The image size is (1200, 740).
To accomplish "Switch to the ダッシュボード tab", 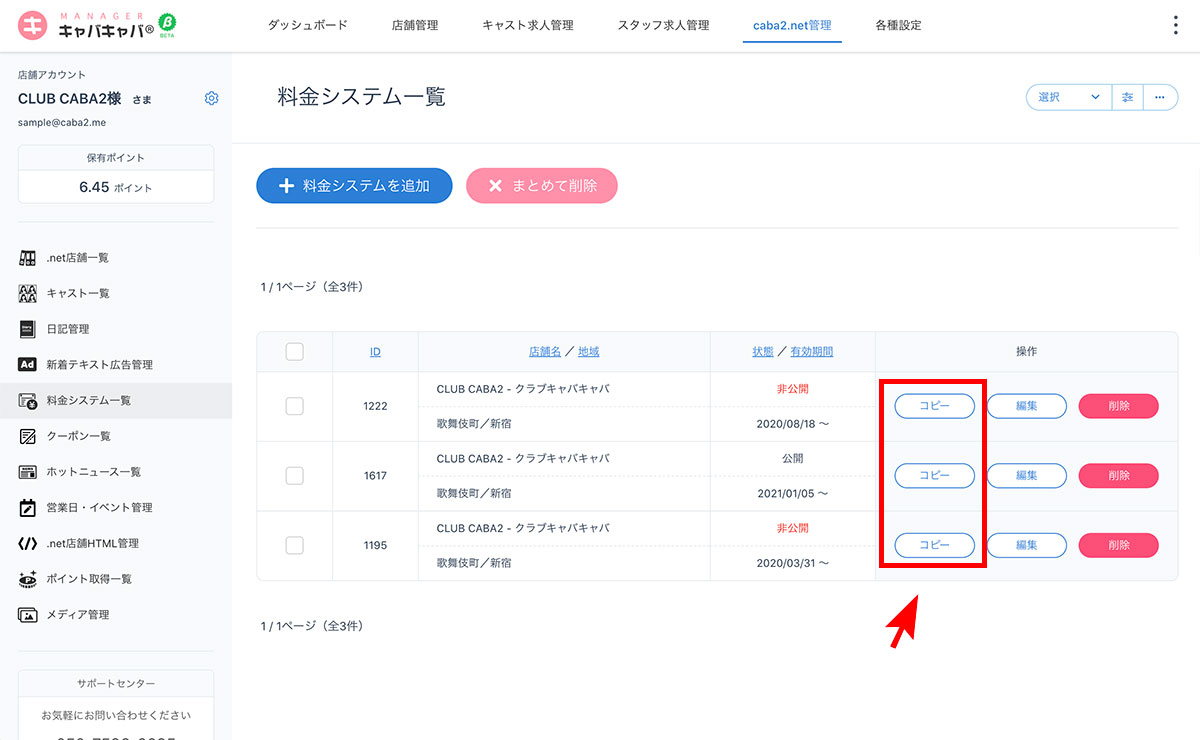I will [x=307, y=25].
